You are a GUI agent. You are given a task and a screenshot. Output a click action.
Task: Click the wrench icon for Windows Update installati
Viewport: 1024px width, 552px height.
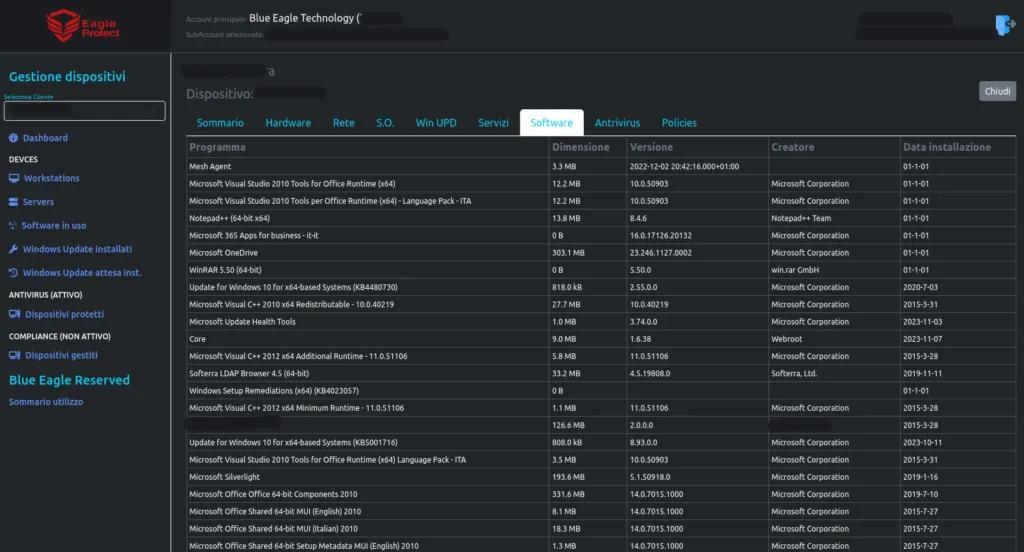point(13,249)
